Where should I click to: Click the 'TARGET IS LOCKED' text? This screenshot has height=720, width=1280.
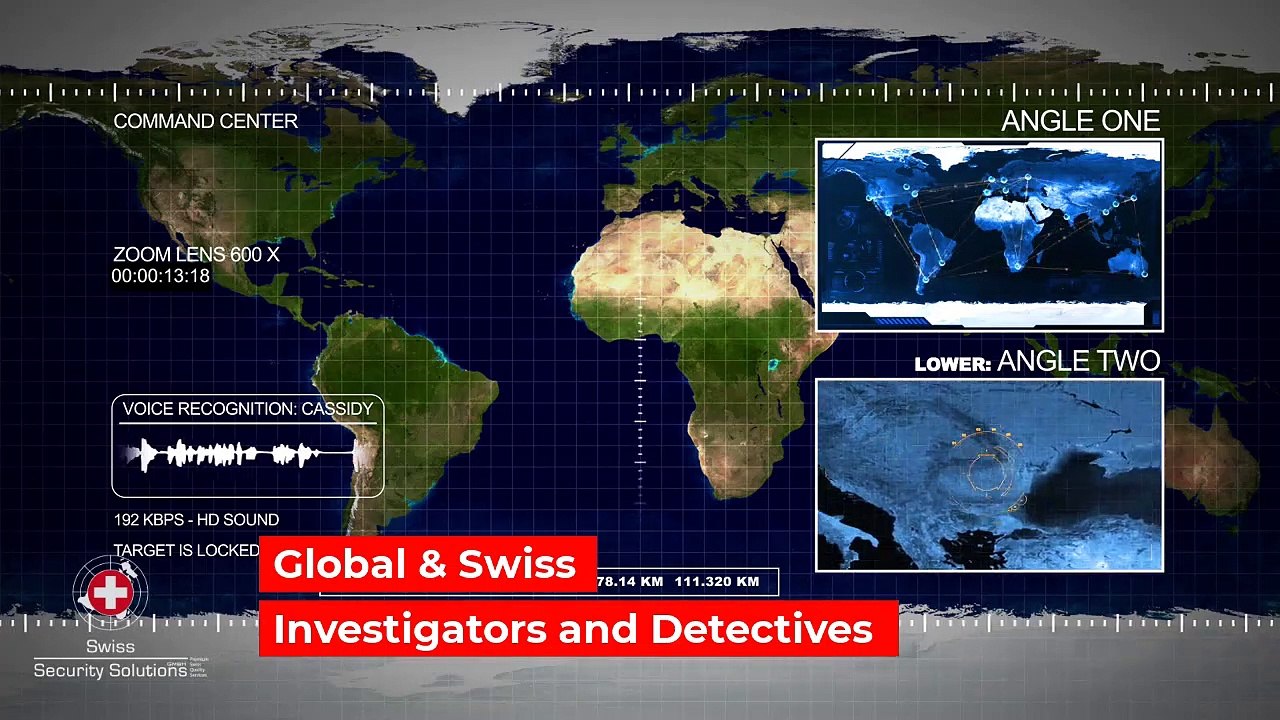click(x=186, y=551)
